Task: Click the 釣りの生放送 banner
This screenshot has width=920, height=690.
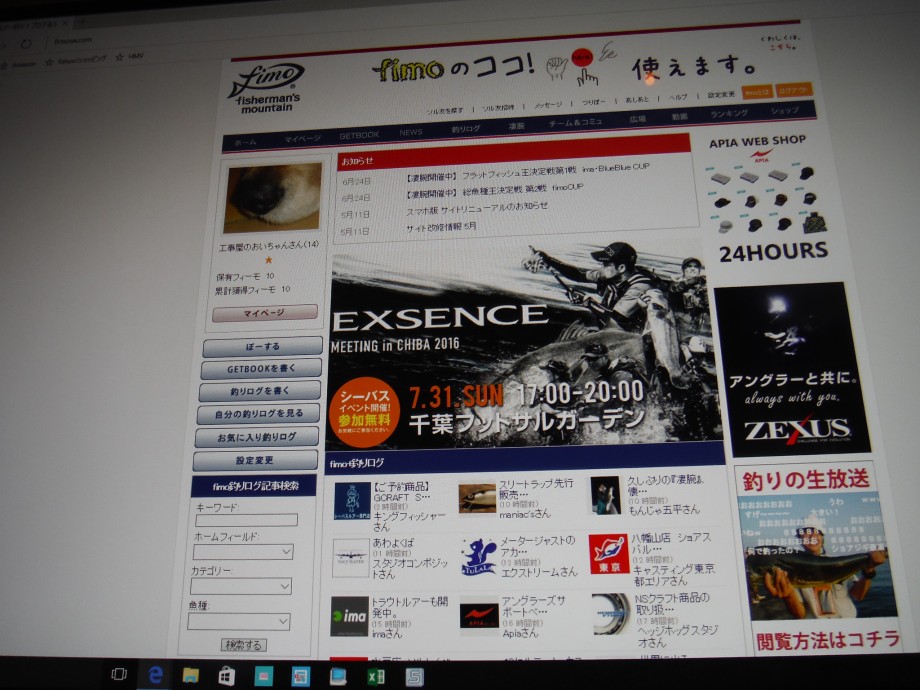Action: click(x=817, y=558)
